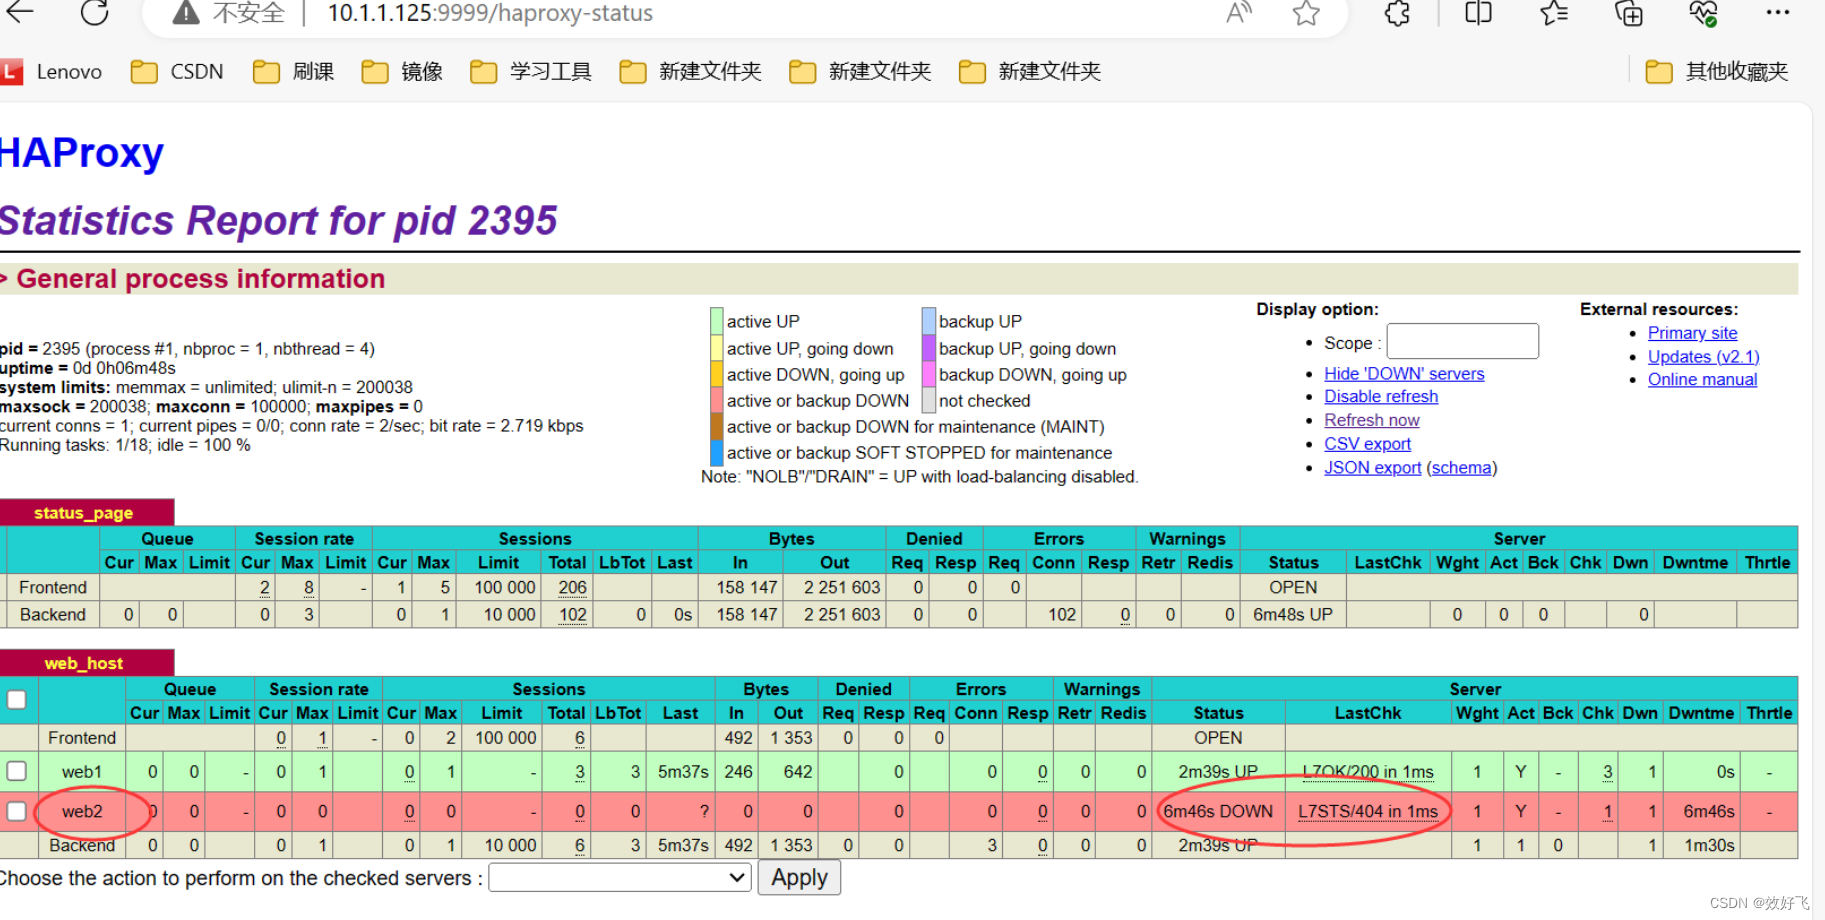Click the active or backup DOWN red swatch
Viewport: 1825px width, 920px height.
coord(716,400)
